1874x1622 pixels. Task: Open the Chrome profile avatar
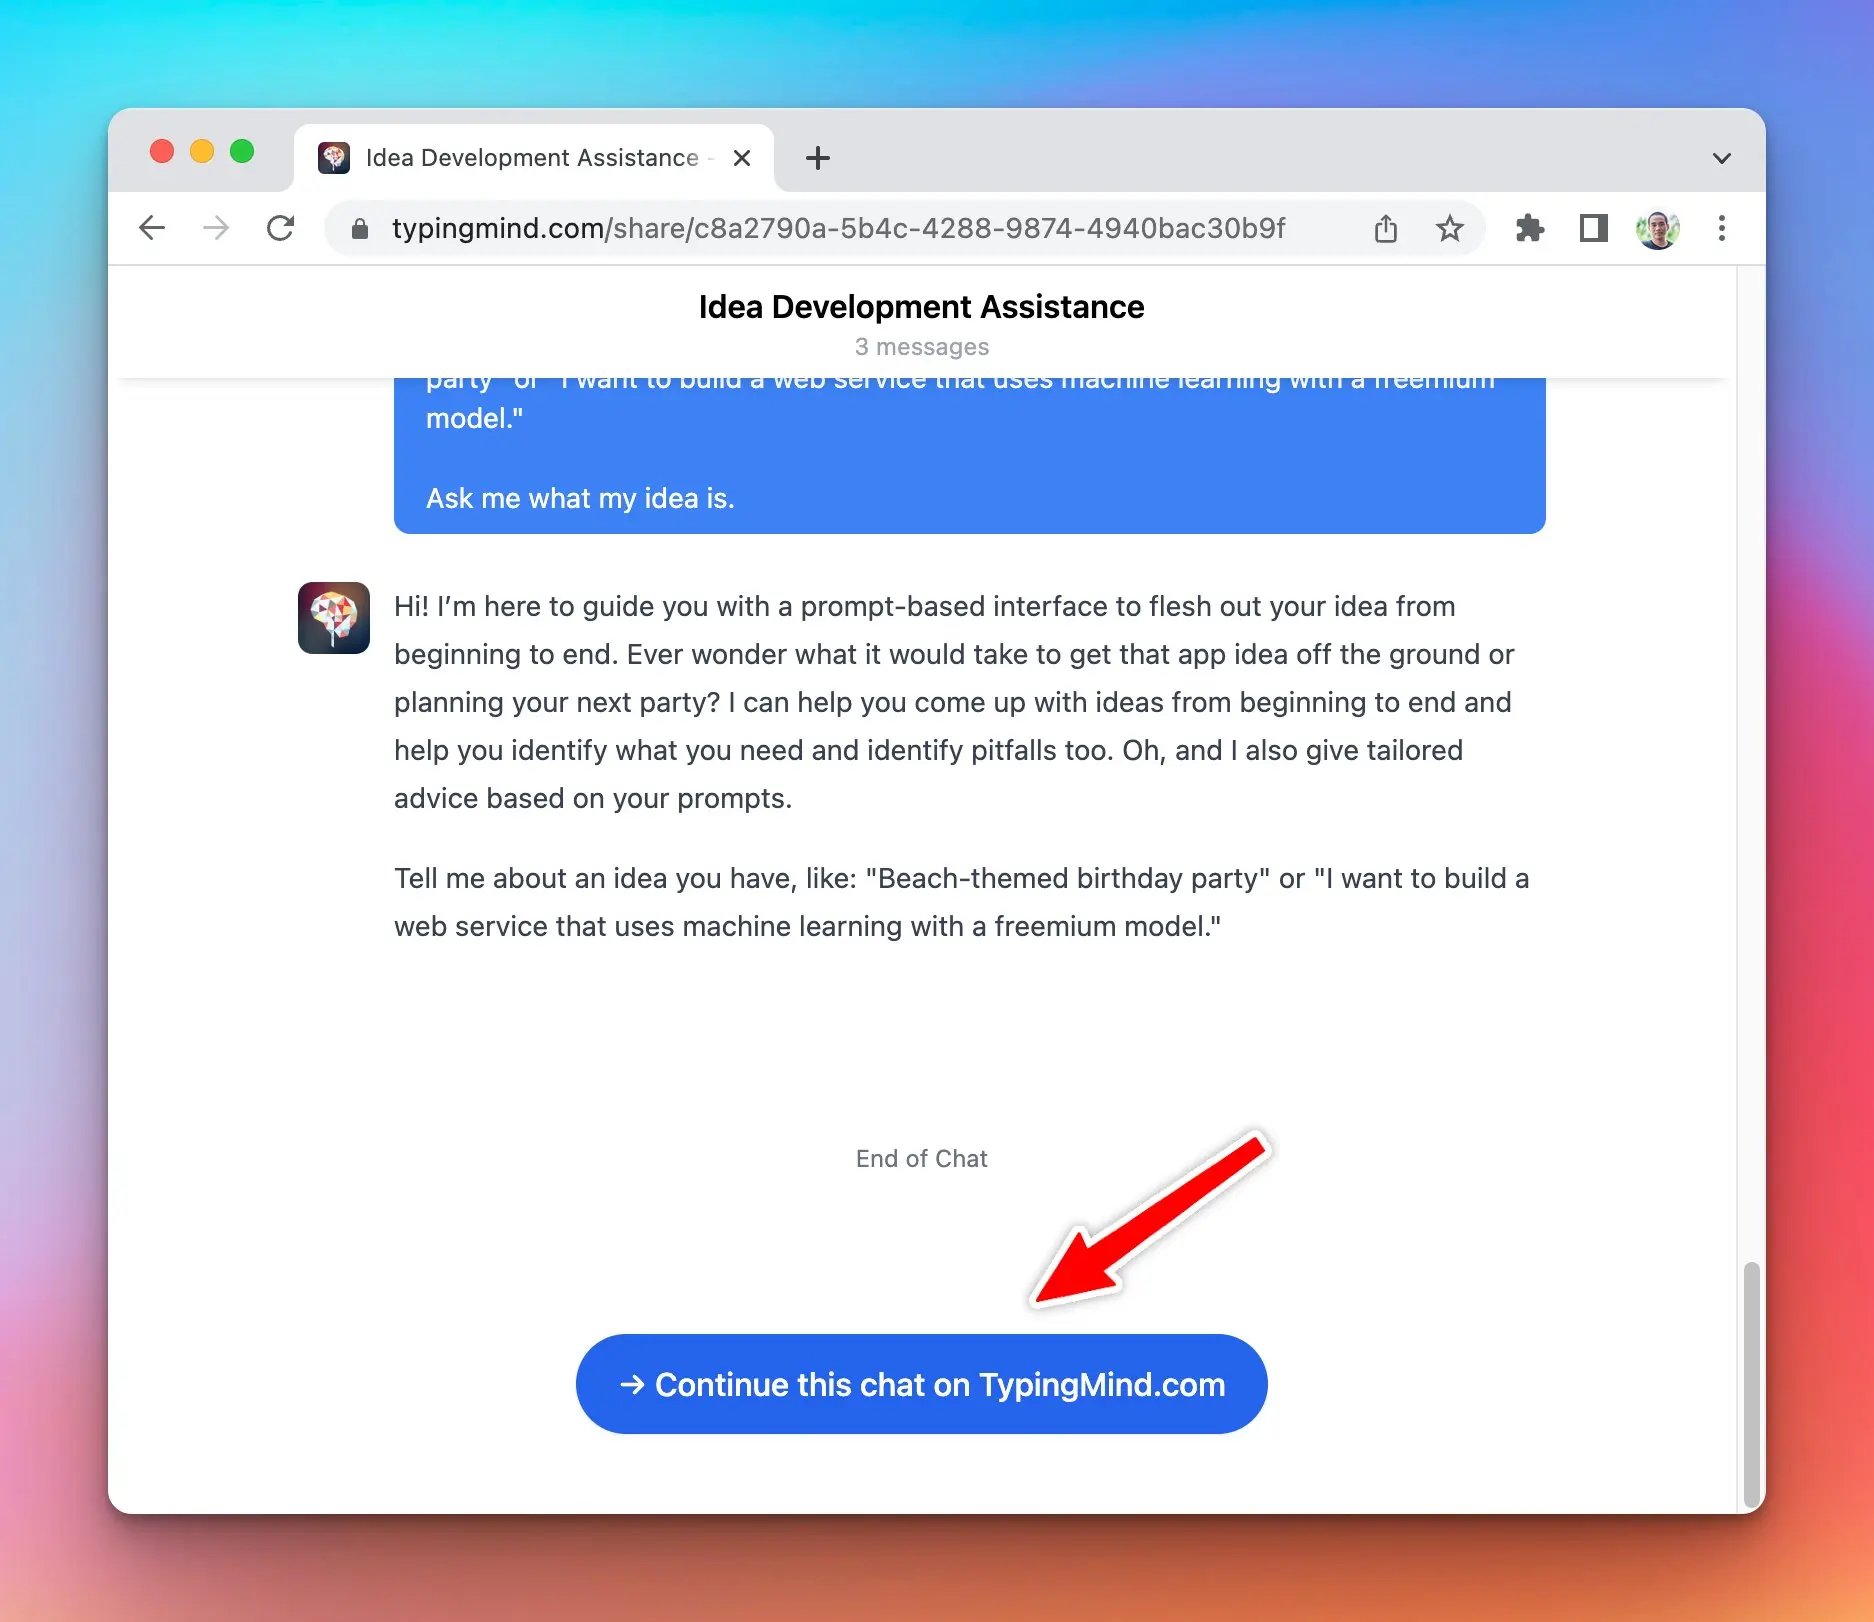click(1658, 229)
